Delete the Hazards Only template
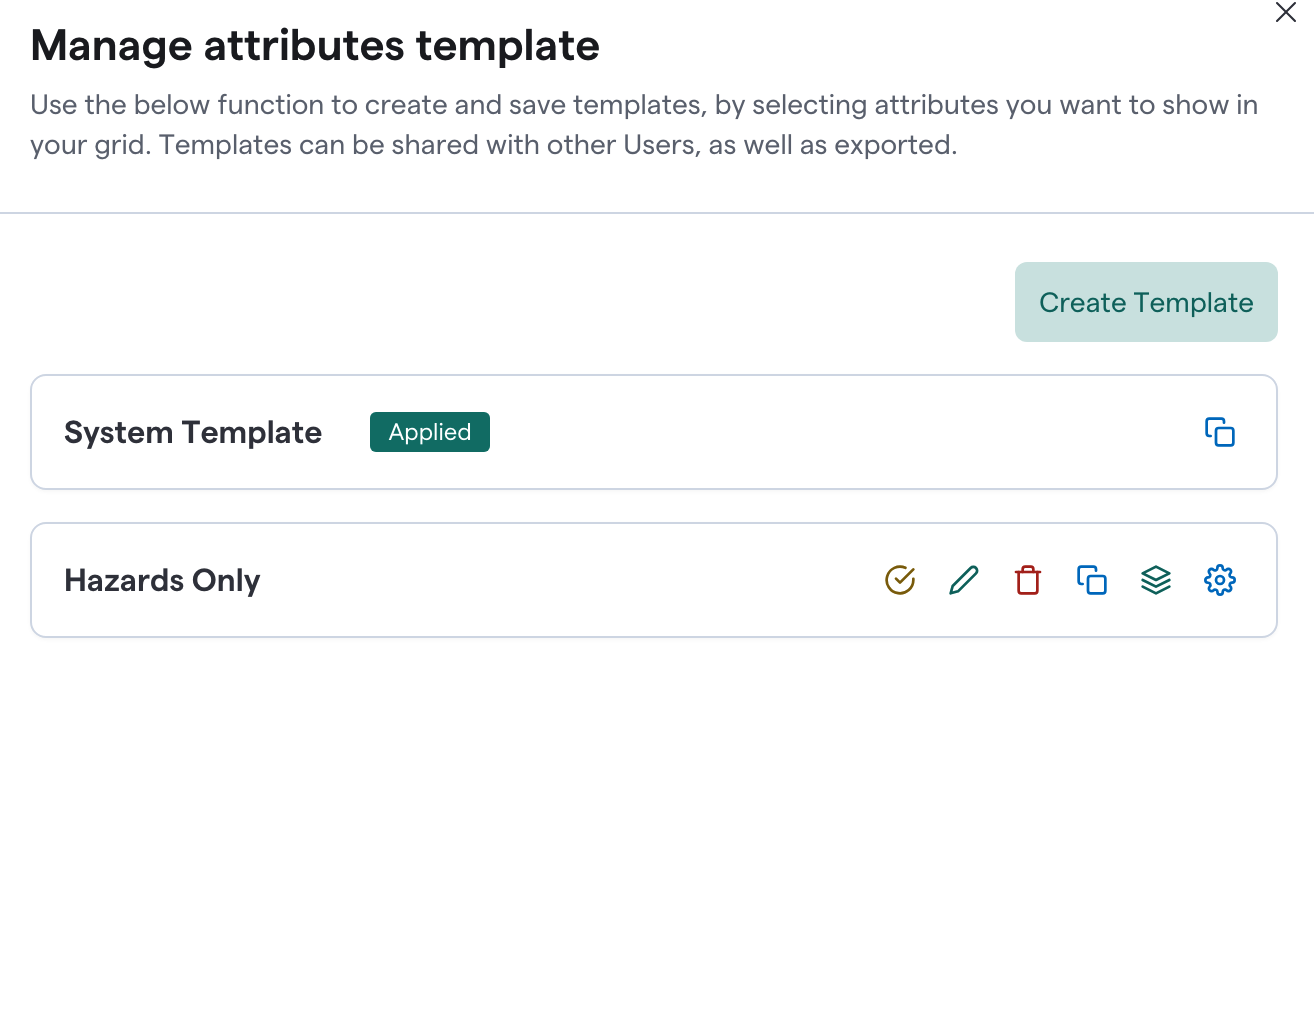The width and height of the screenshot is (1314, 1018). 1028,580
